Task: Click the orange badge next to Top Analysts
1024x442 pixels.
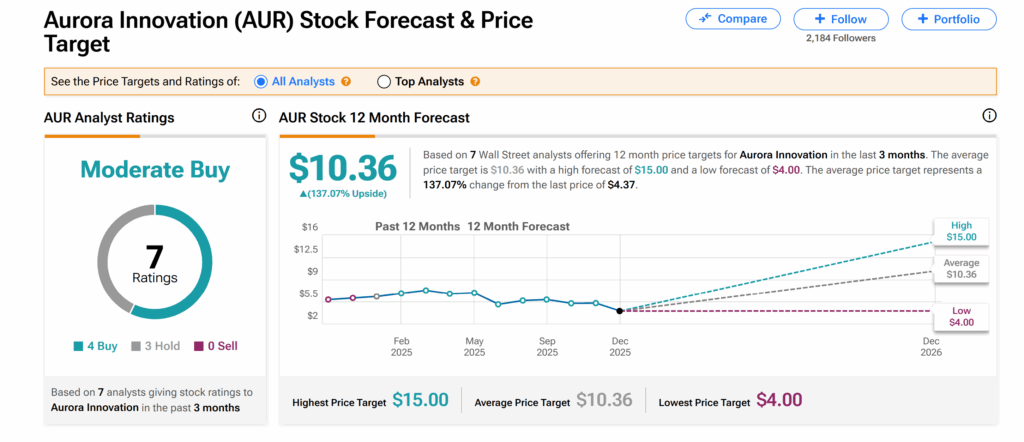Action: [x=475, y=81]
